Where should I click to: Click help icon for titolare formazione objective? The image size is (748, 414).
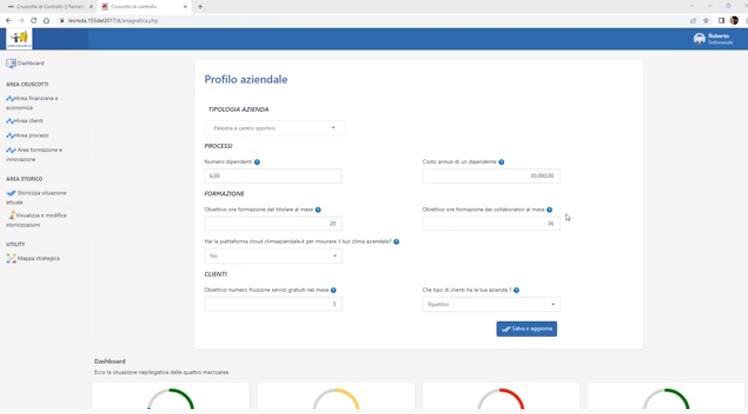[x=318, y=210]
